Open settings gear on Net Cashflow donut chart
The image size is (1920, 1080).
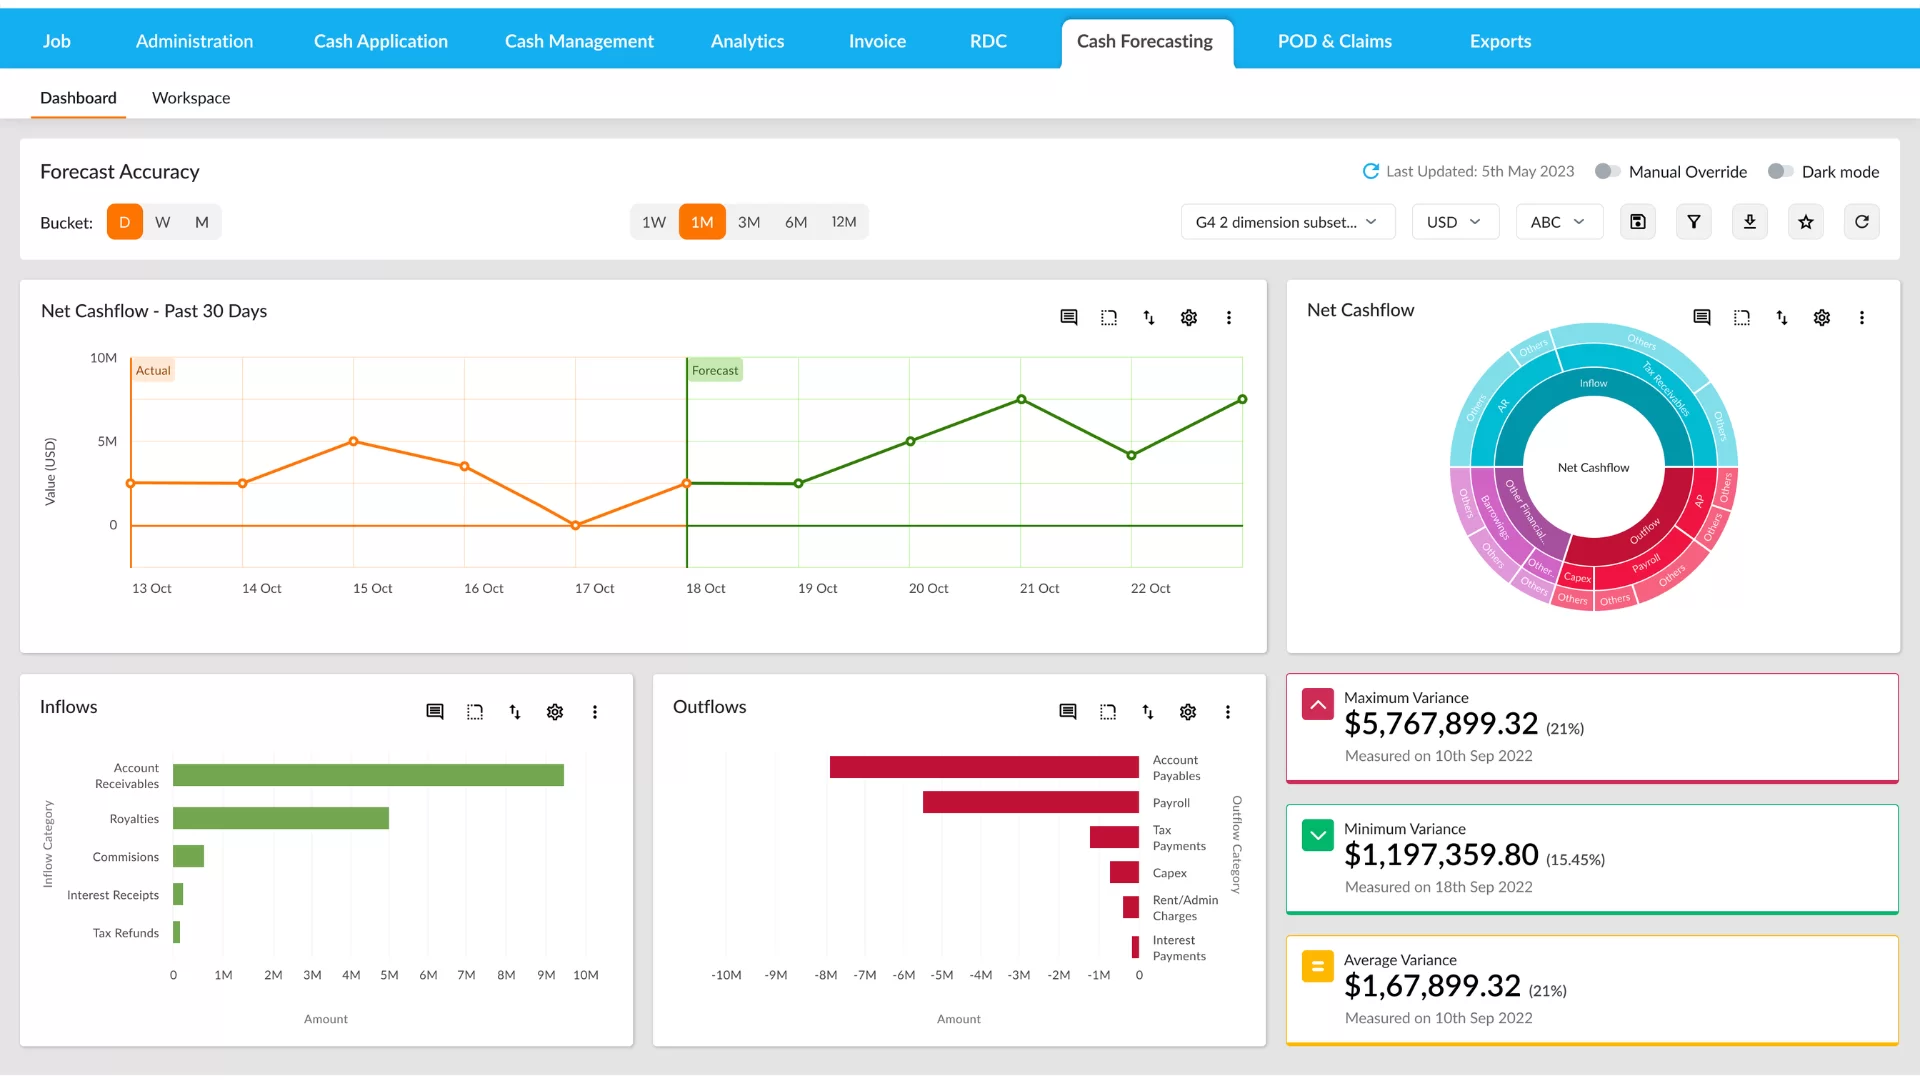coord(1822,317)
